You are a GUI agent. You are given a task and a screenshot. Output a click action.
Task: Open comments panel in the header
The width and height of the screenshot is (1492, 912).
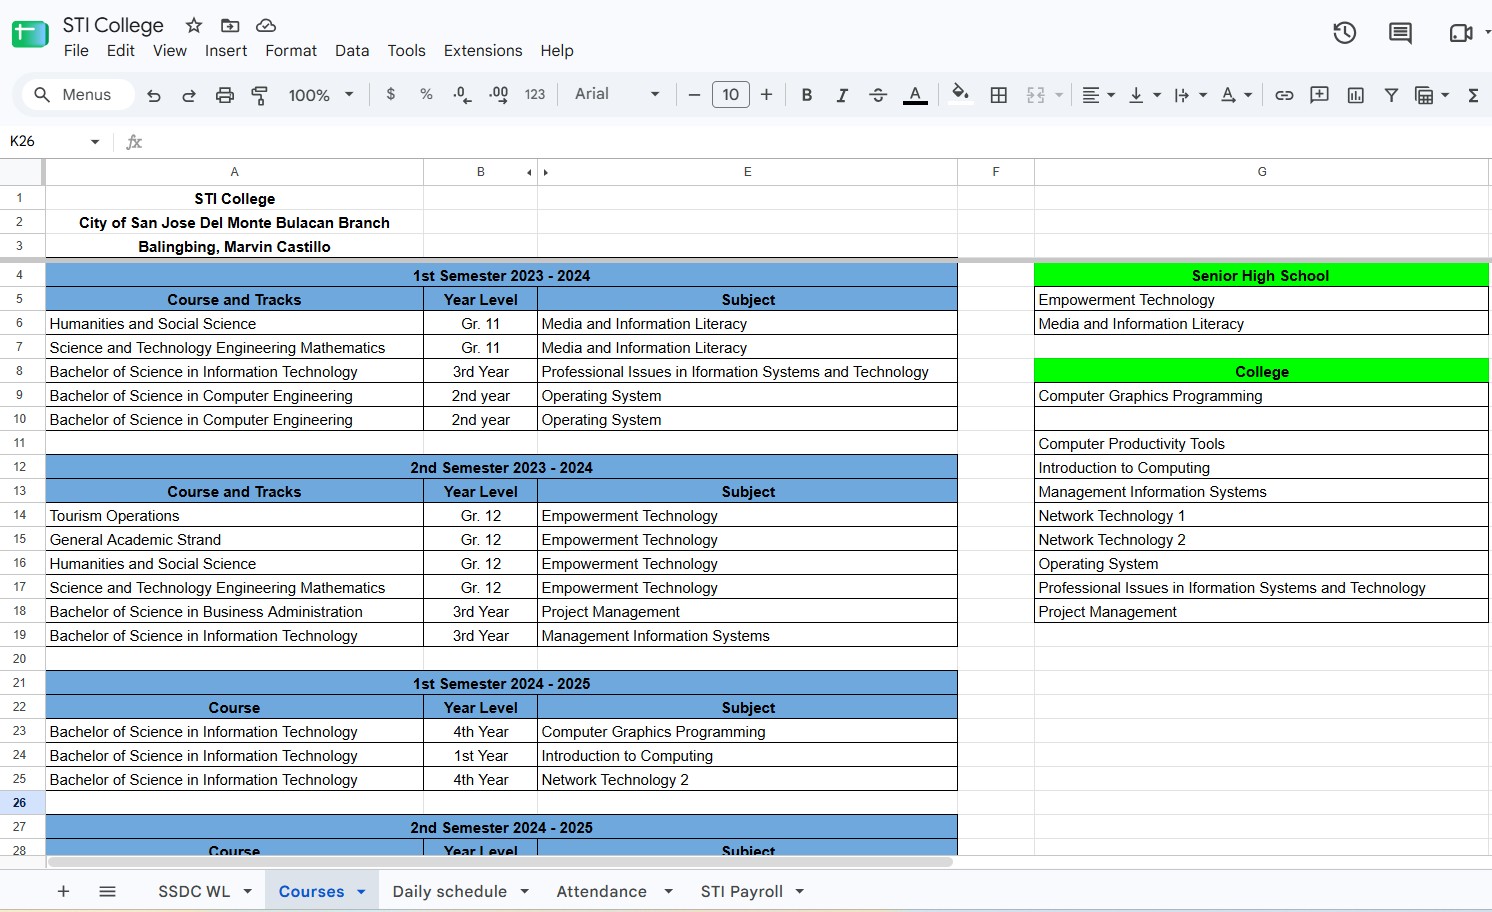point(1401,33)
